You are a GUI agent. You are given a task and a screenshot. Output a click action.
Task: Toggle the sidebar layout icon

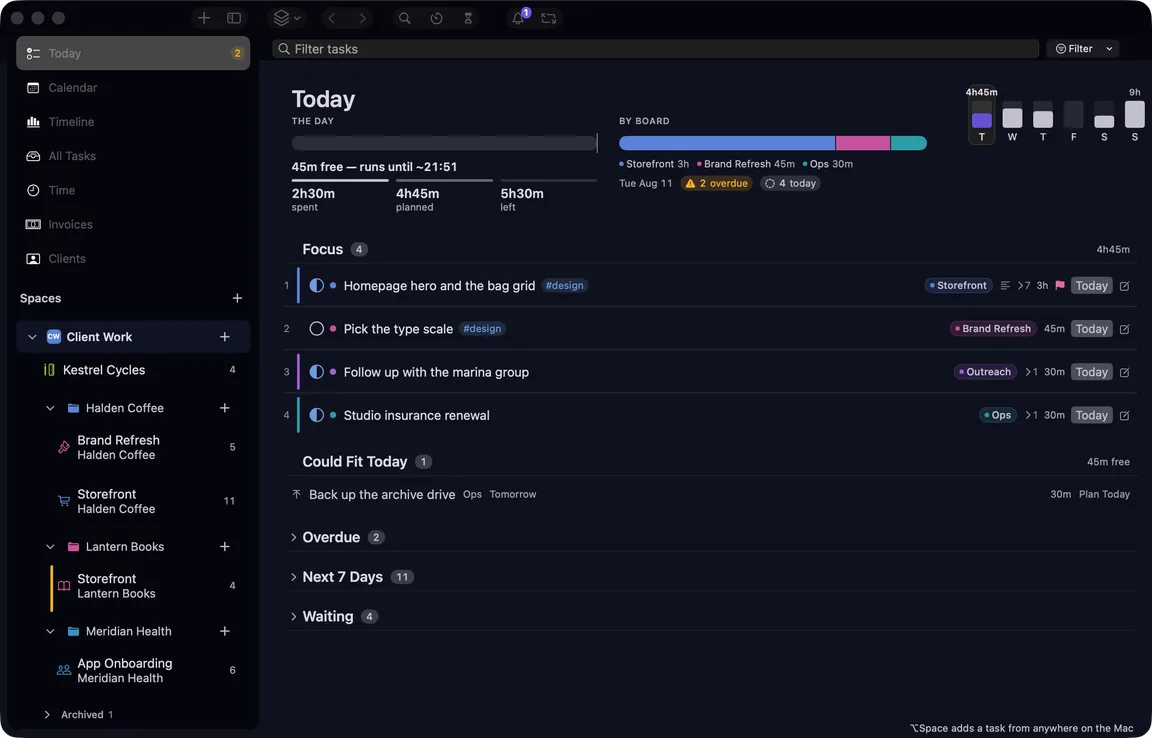click(234, 18)
